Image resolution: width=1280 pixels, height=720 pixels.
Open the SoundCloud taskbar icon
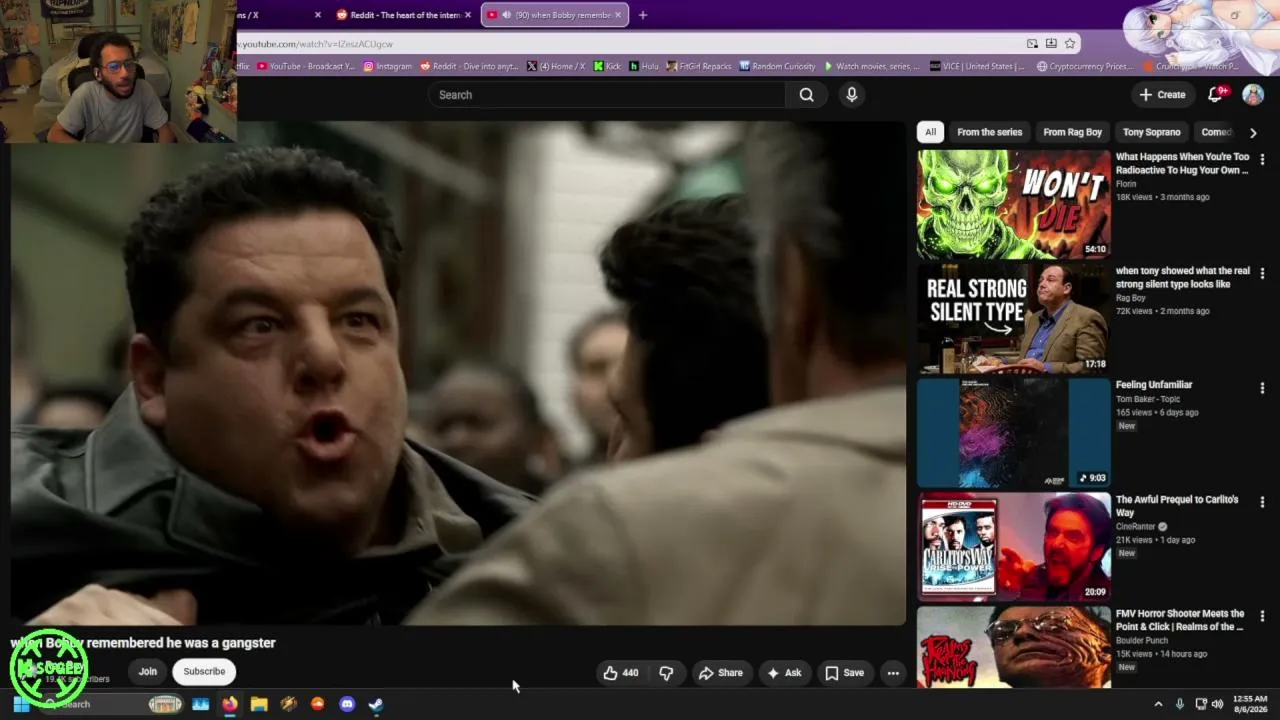[x=318, y=704]
